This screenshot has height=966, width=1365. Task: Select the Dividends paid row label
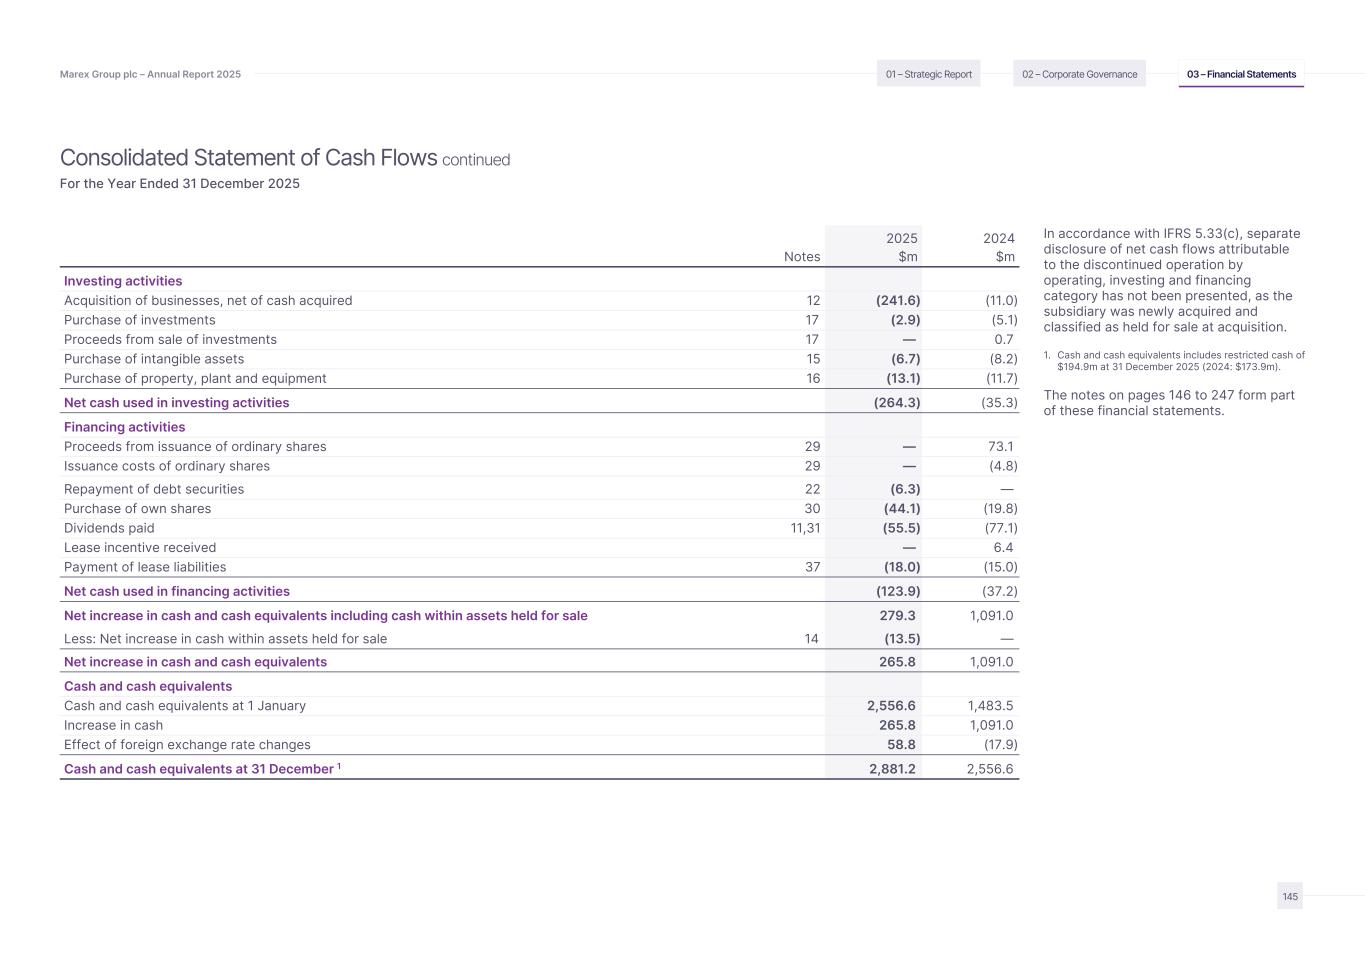109,528
